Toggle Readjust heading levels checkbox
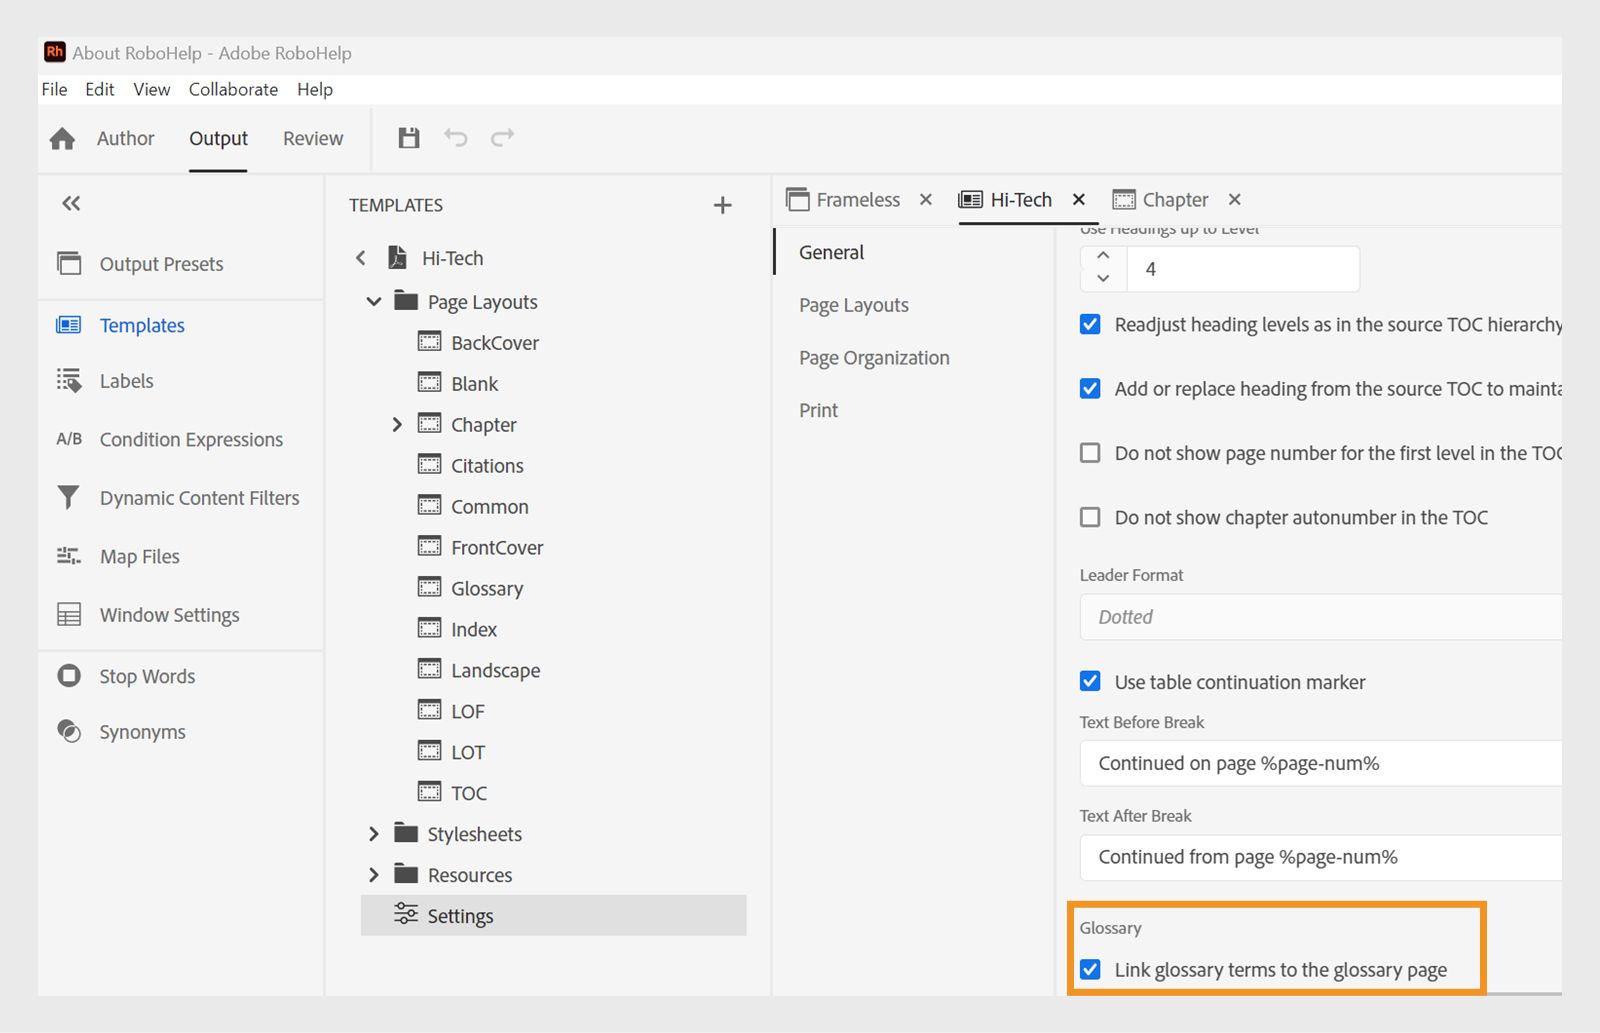 [x=1090, y=324]
